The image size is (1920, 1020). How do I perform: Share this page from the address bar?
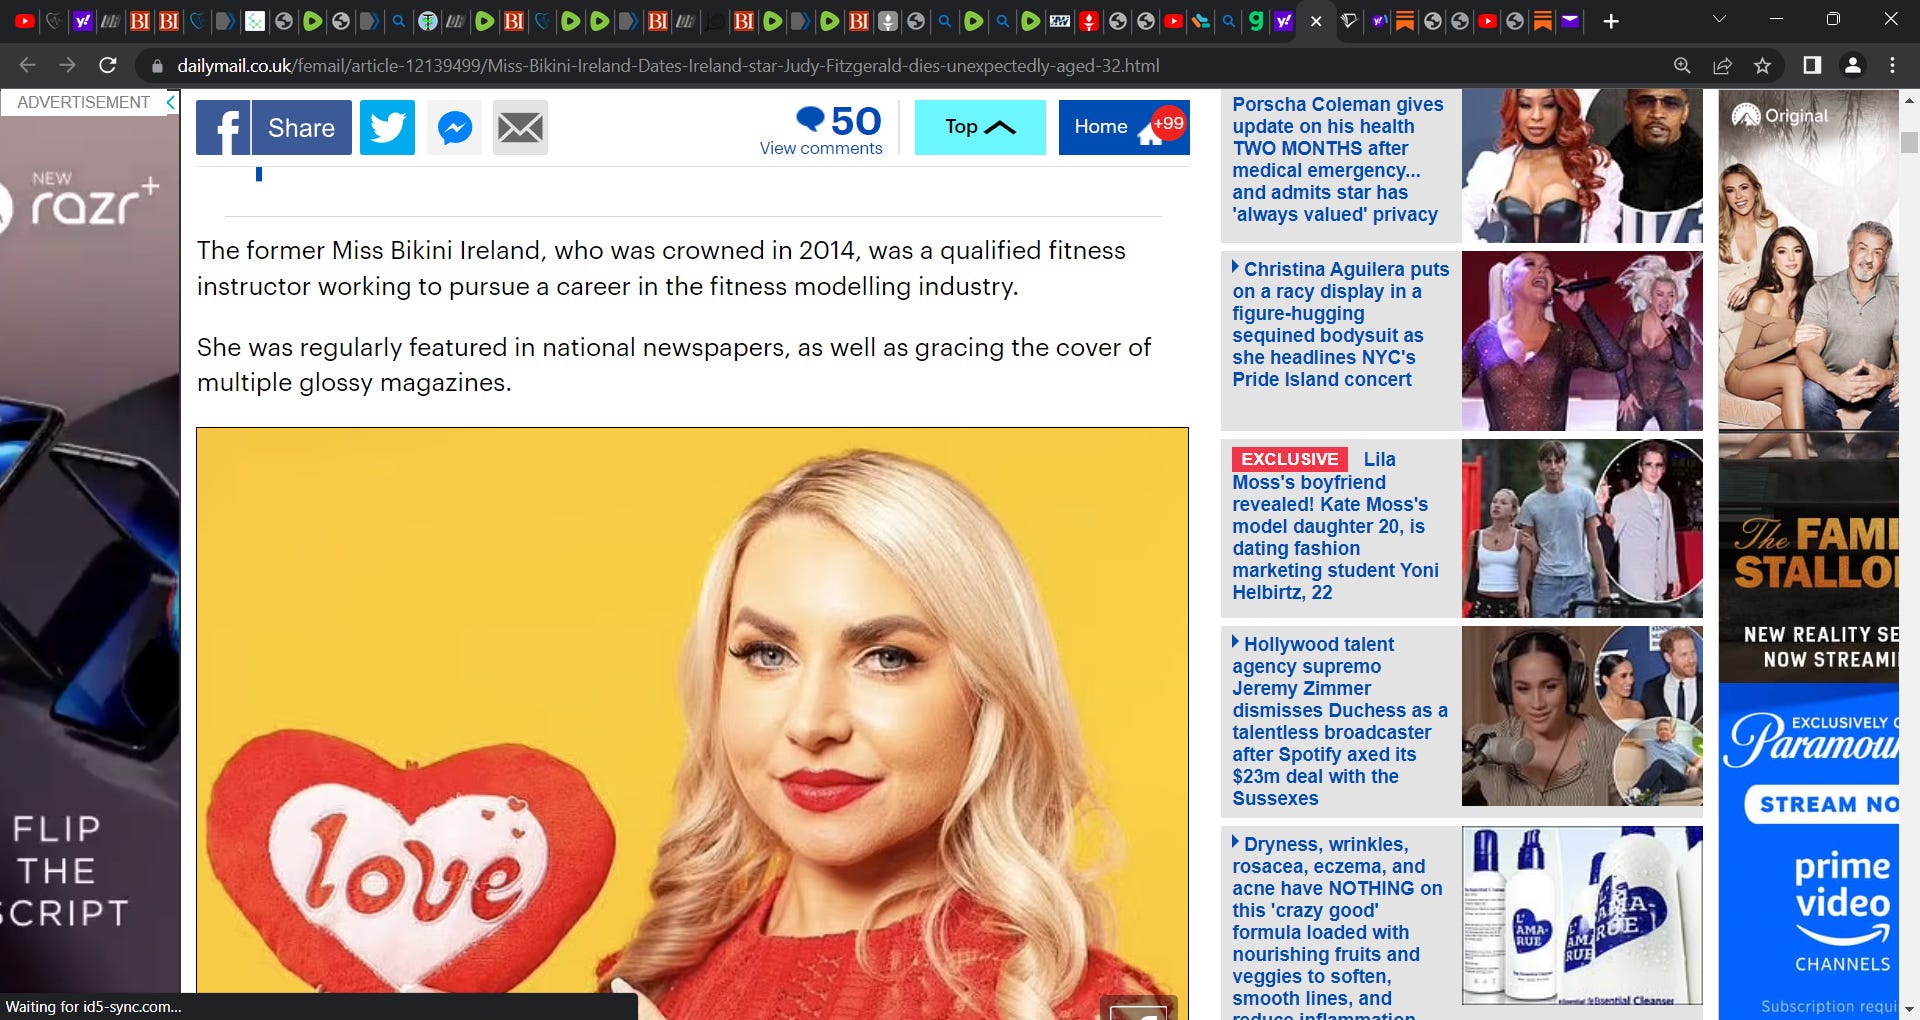pyautogui.click(x=1722, y=65)
